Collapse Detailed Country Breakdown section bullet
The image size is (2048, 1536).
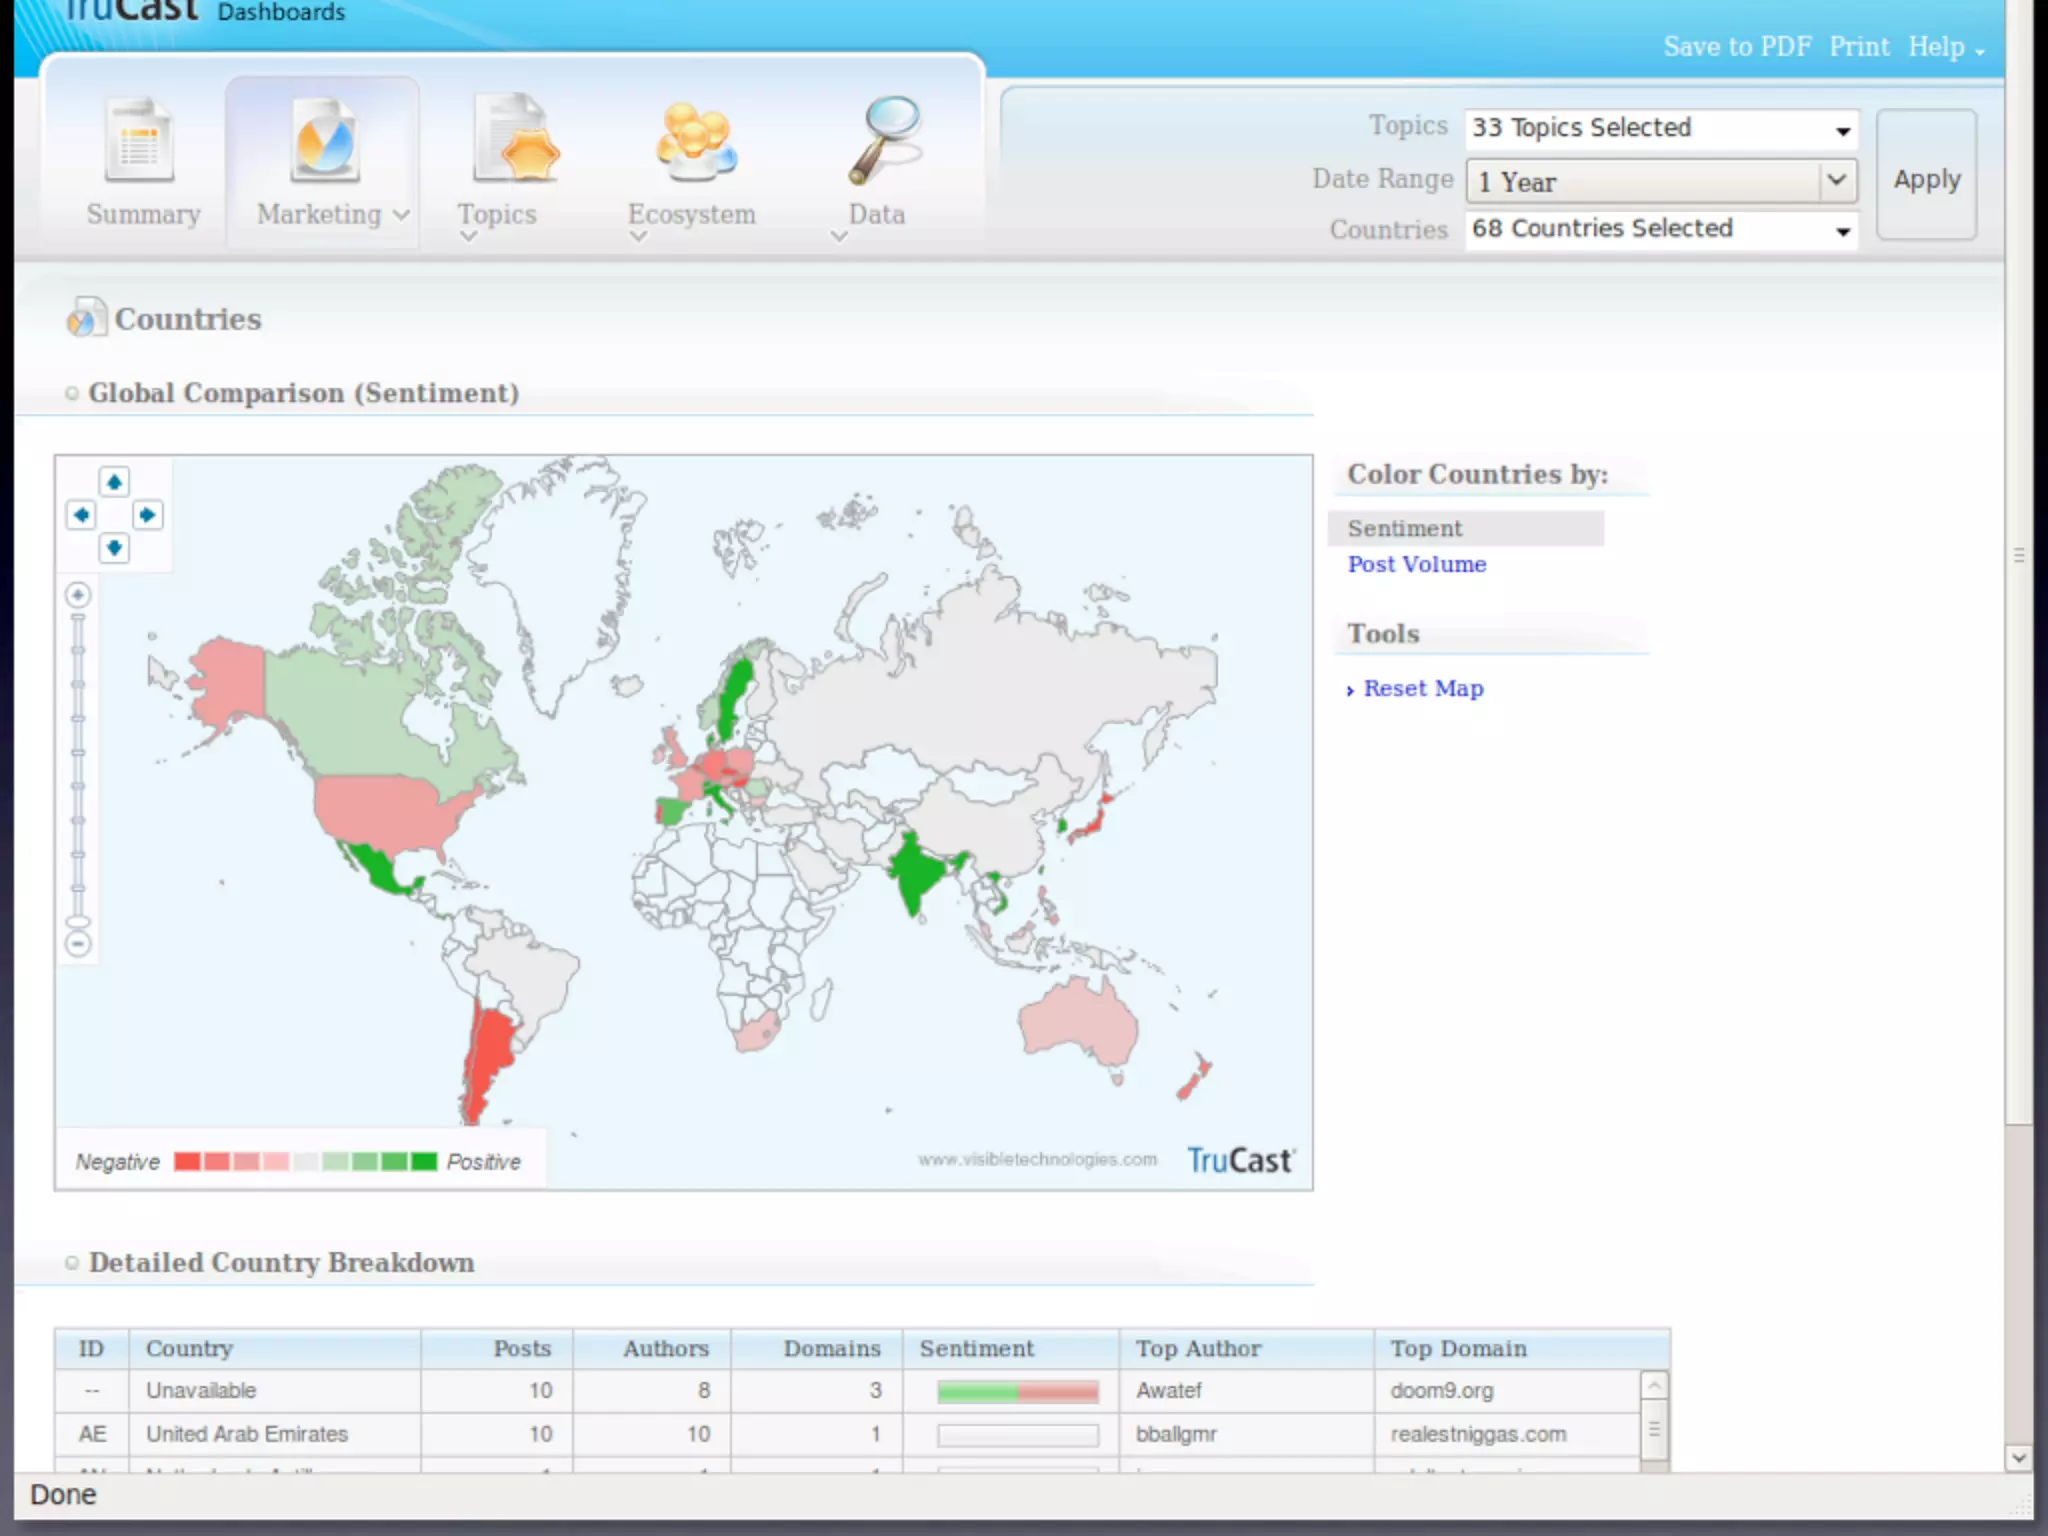coord(72,1263)
